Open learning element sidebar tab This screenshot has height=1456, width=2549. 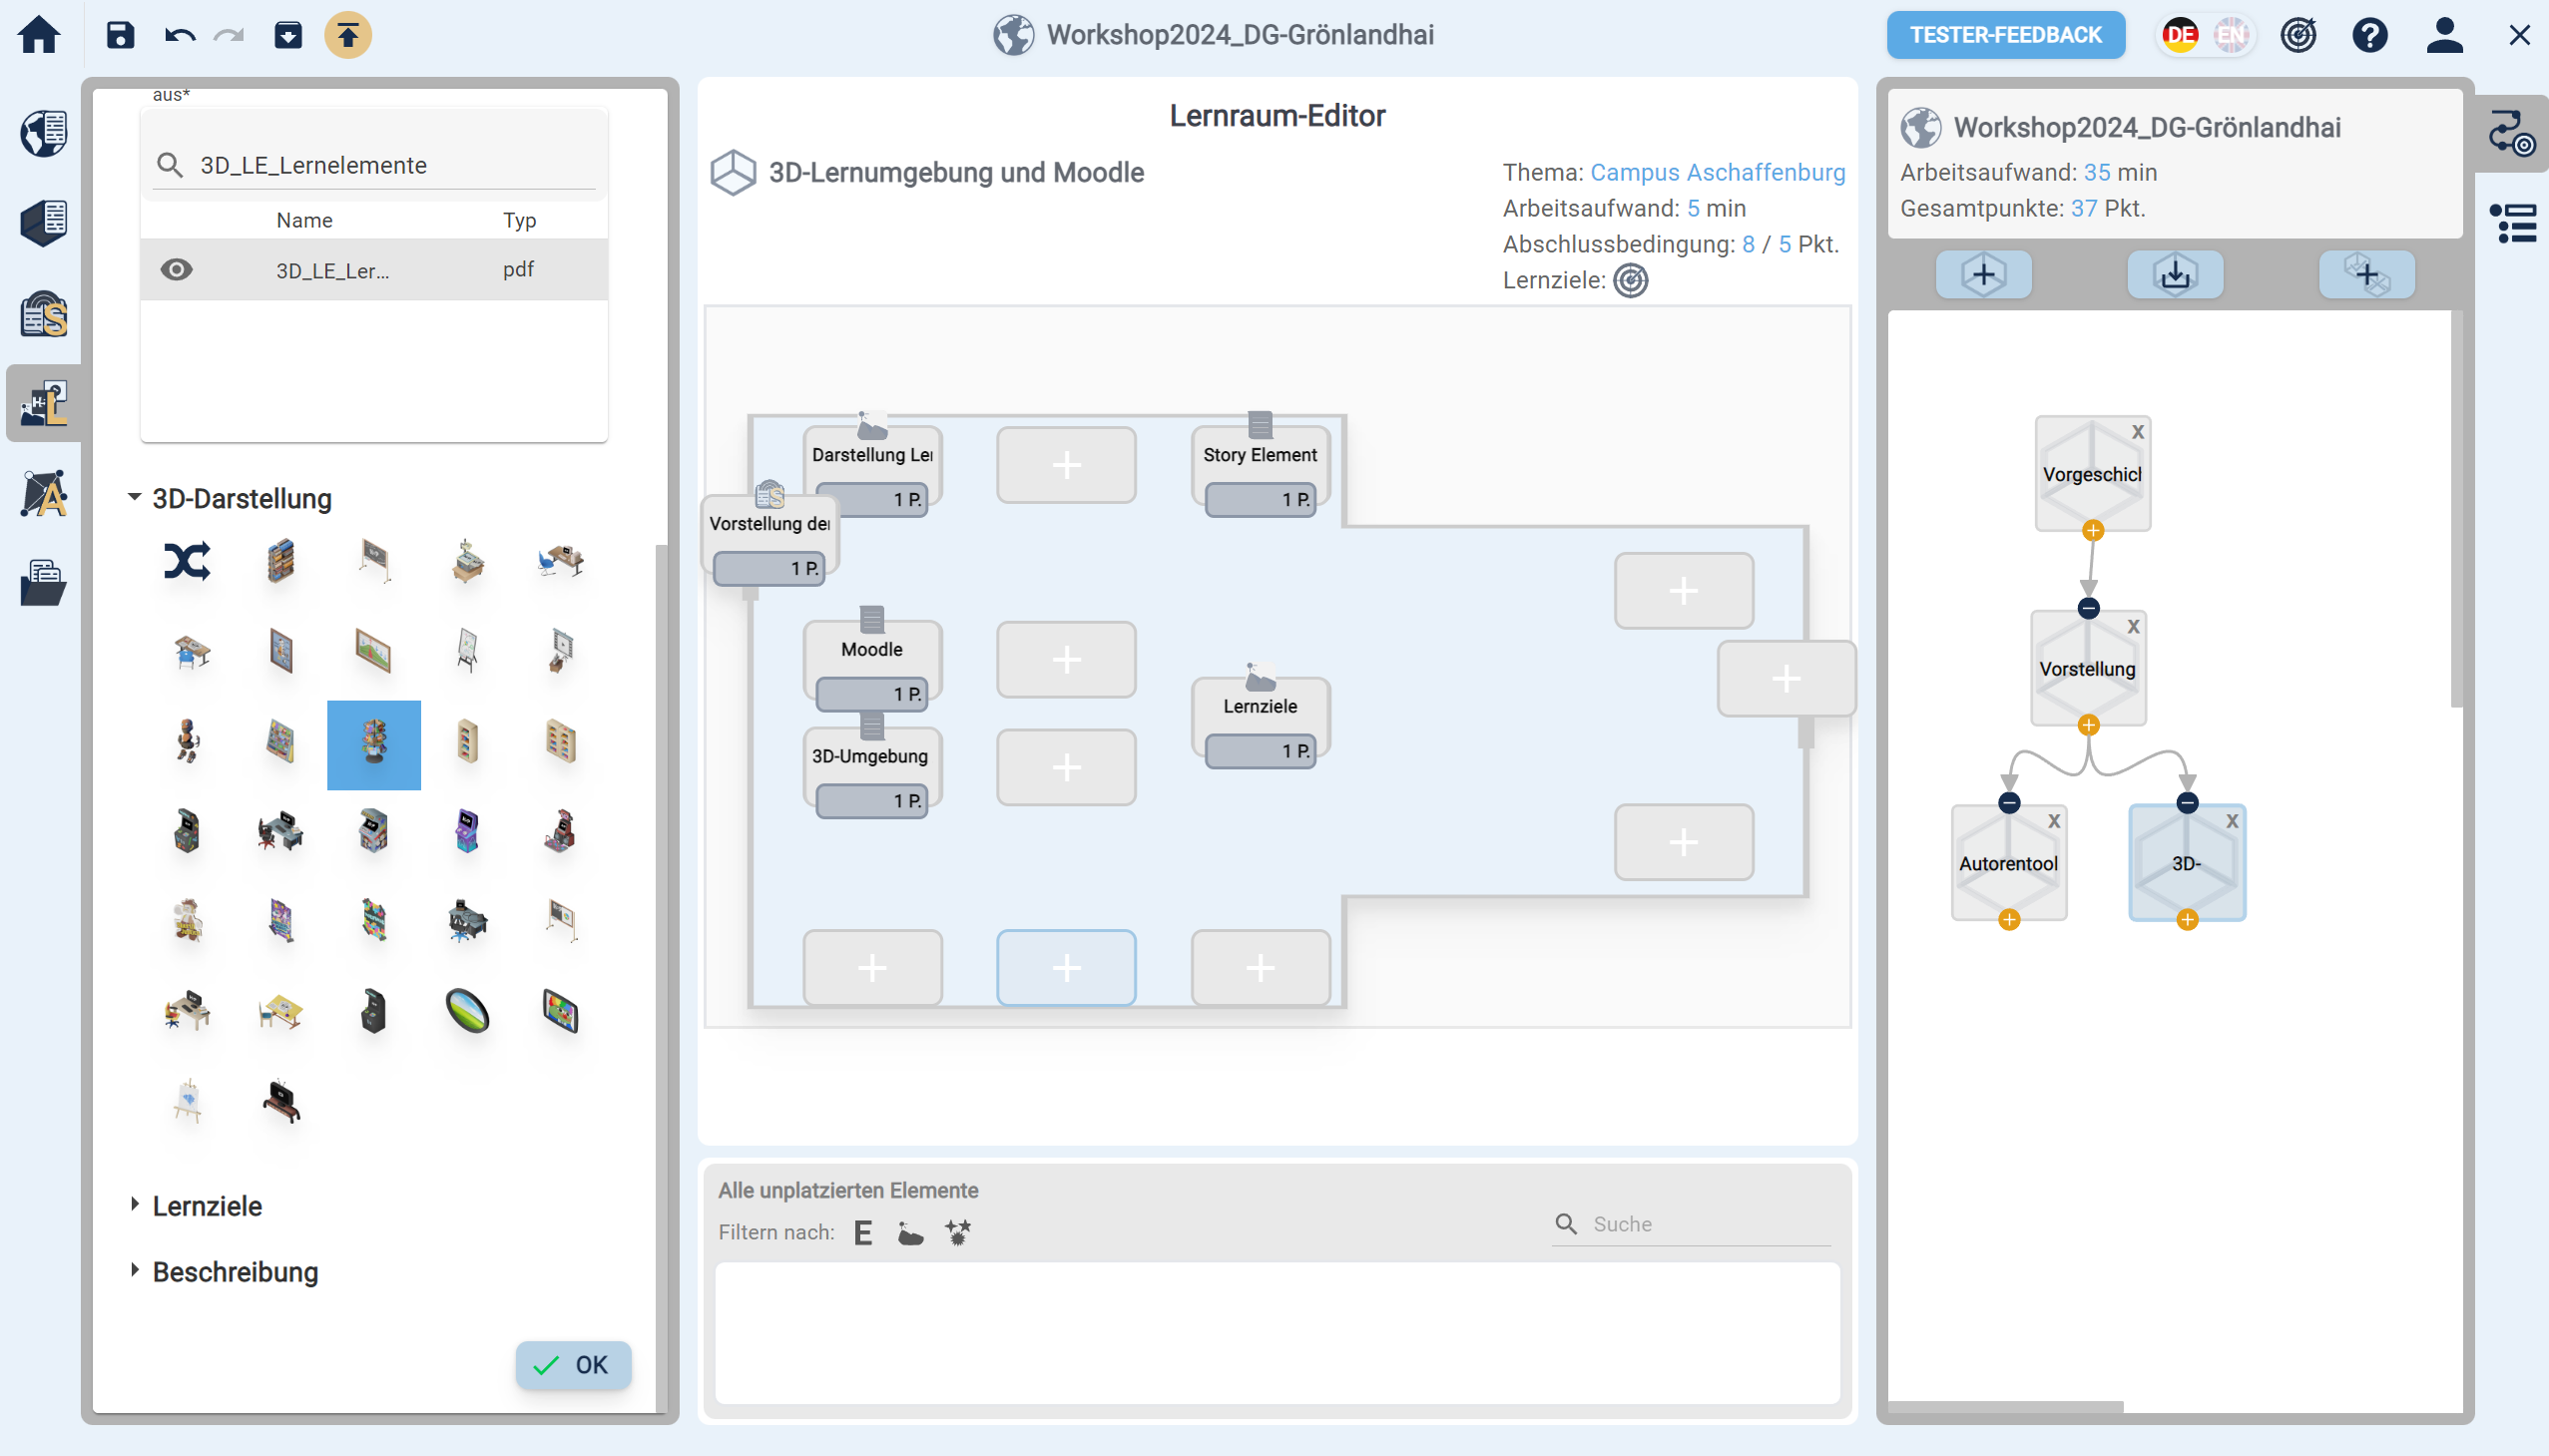(x=44, y=403)
